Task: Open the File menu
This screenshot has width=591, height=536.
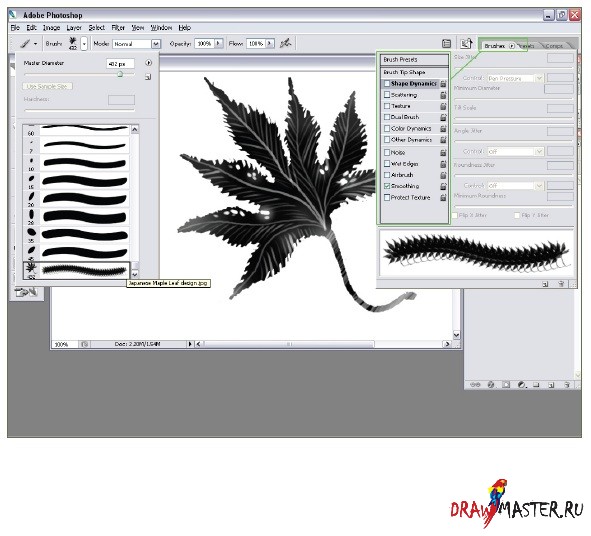Action: pos(15,28)
